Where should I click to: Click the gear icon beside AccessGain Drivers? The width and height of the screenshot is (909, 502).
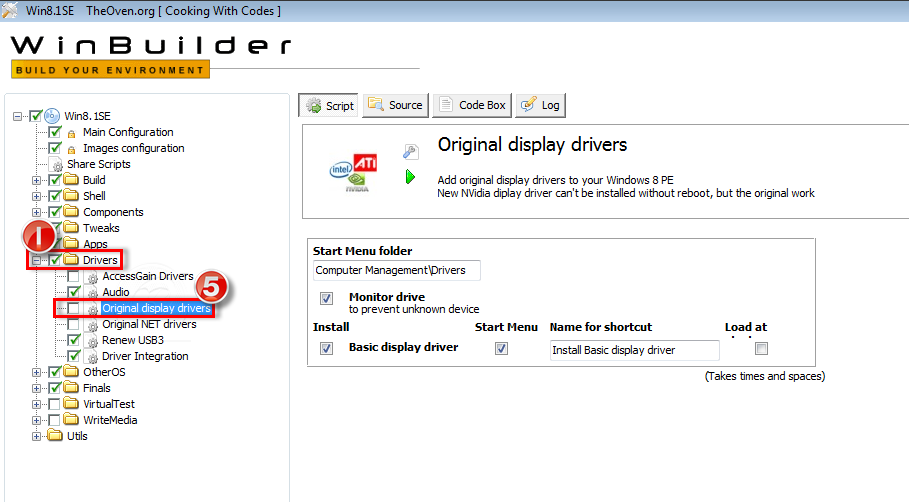92,278
